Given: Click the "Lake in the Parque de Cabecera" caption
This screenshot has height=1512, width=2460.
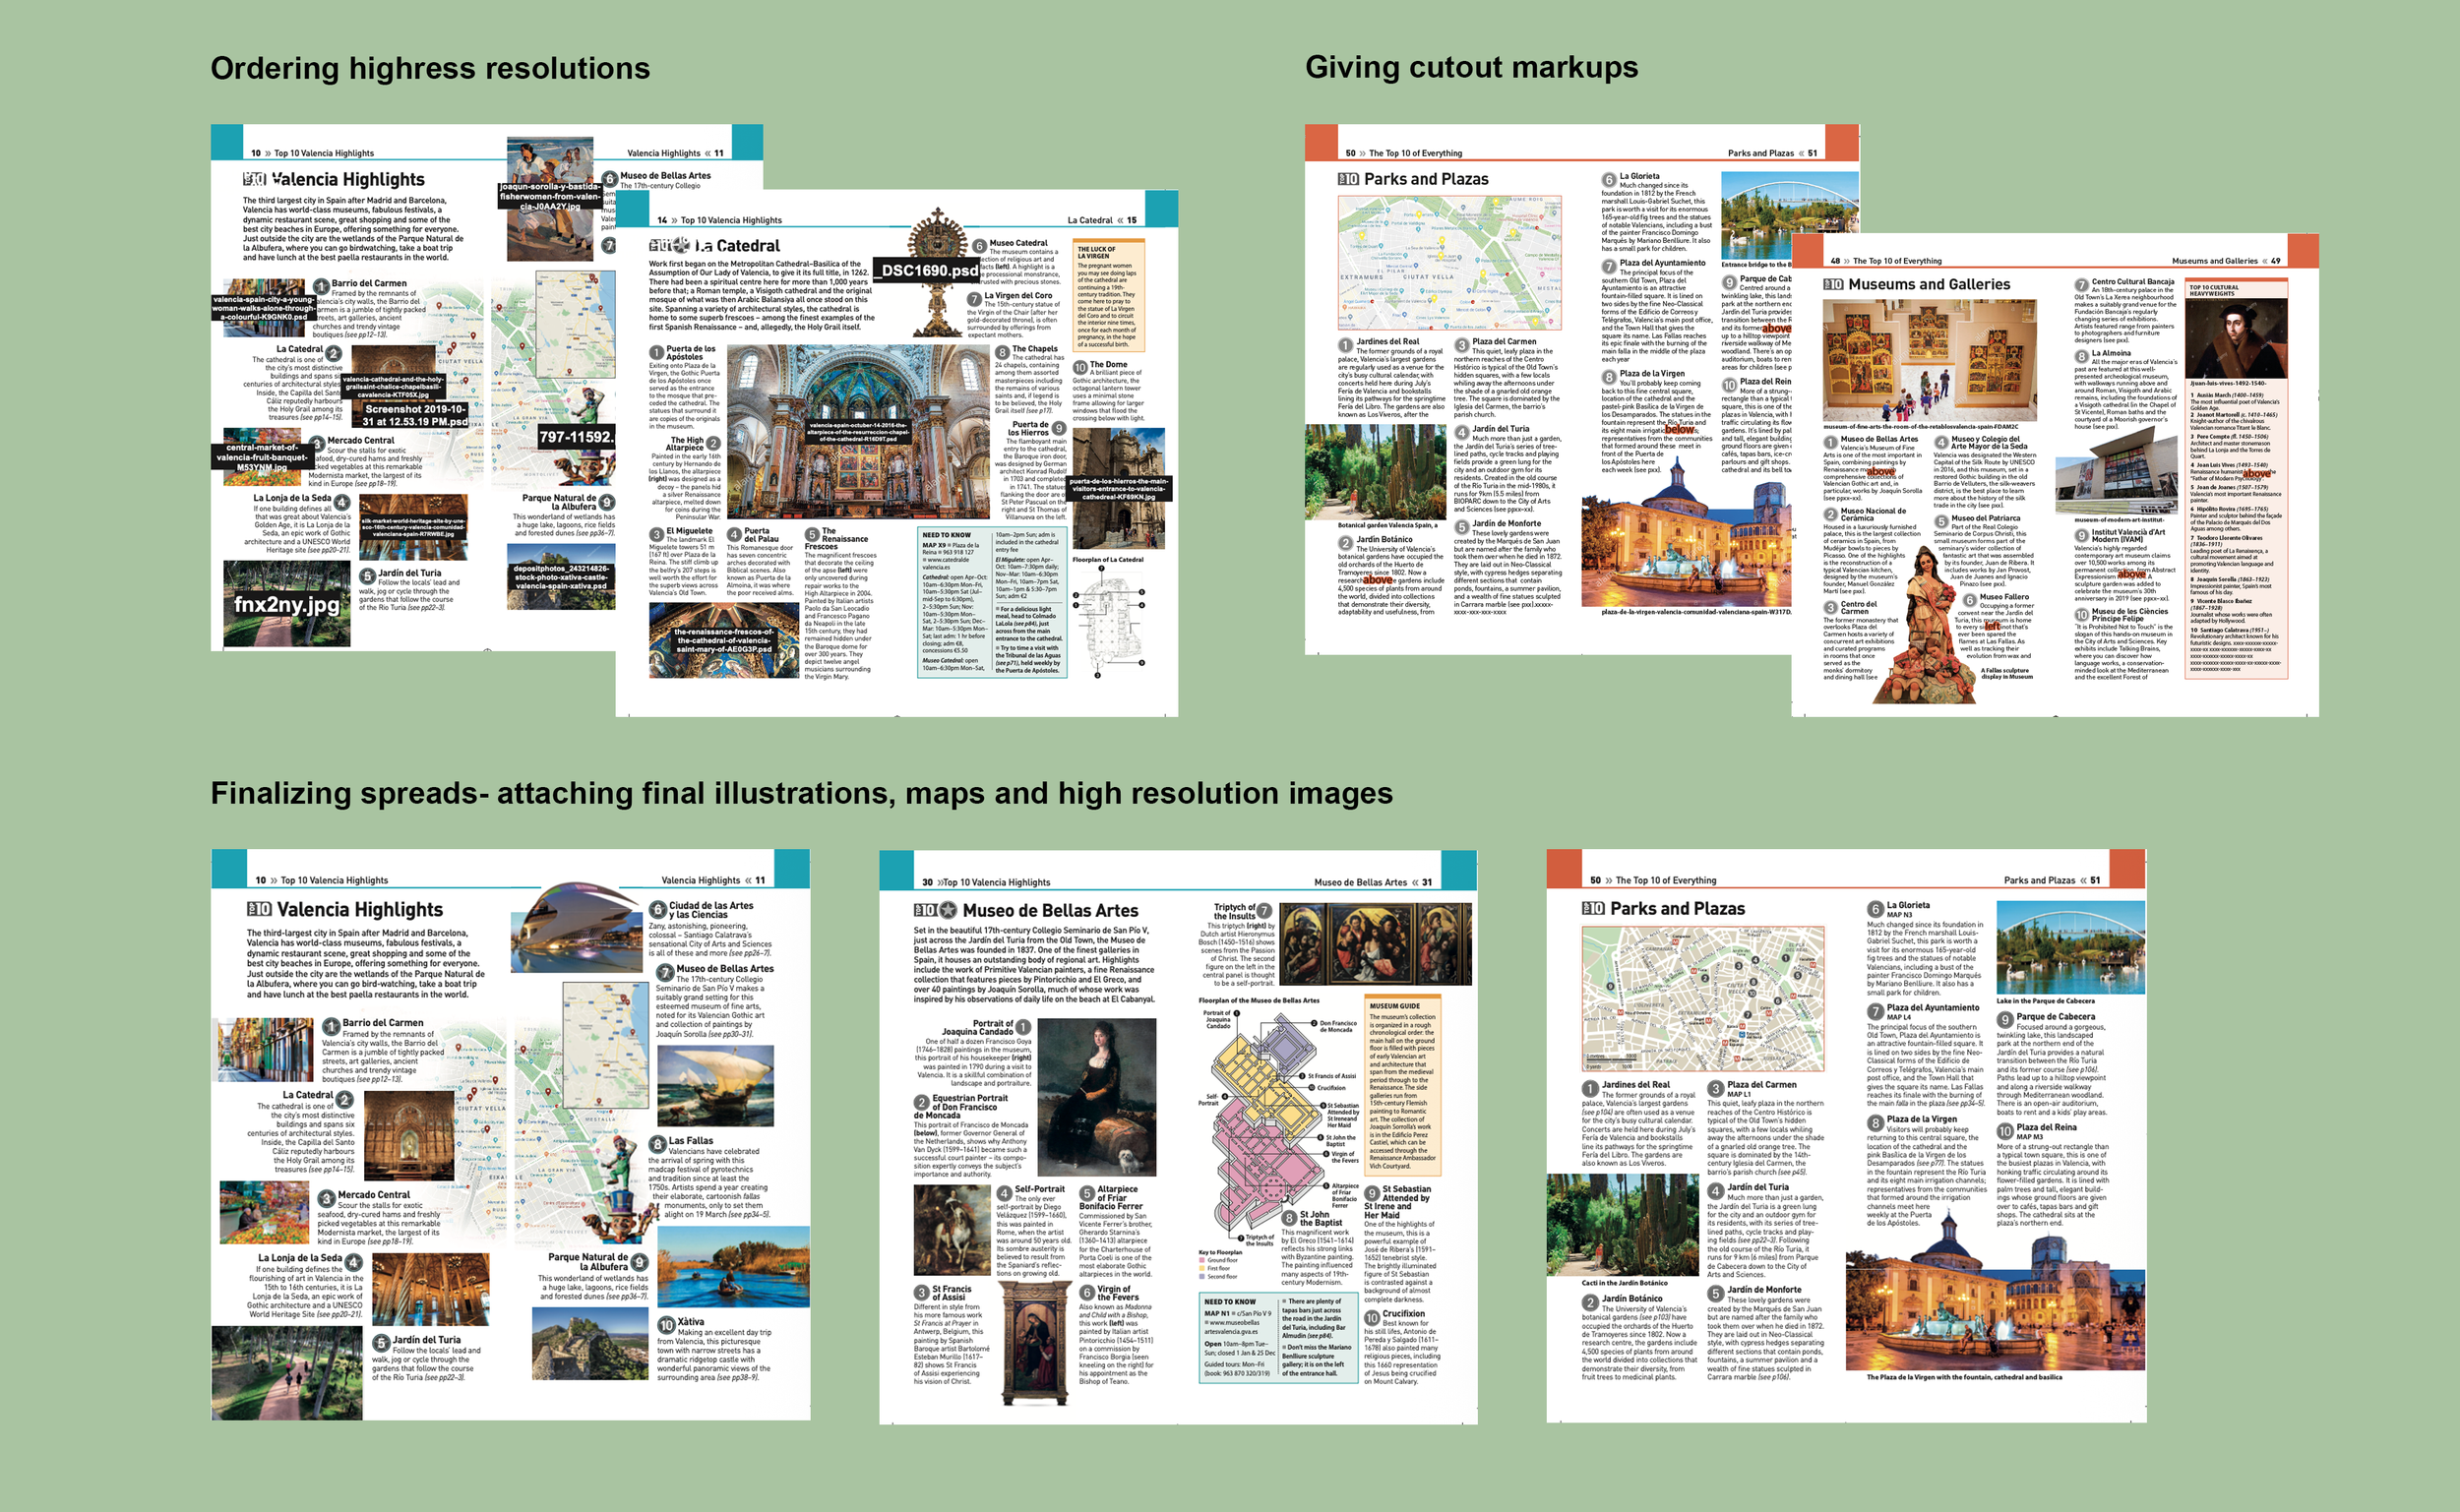Looking at the screenshot, I should coord(2045,1001).
